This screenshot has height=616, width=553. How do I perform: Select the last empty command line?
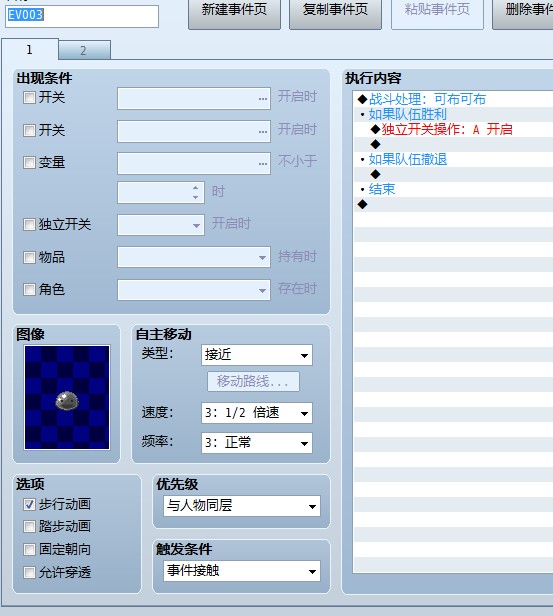(453, 204)
